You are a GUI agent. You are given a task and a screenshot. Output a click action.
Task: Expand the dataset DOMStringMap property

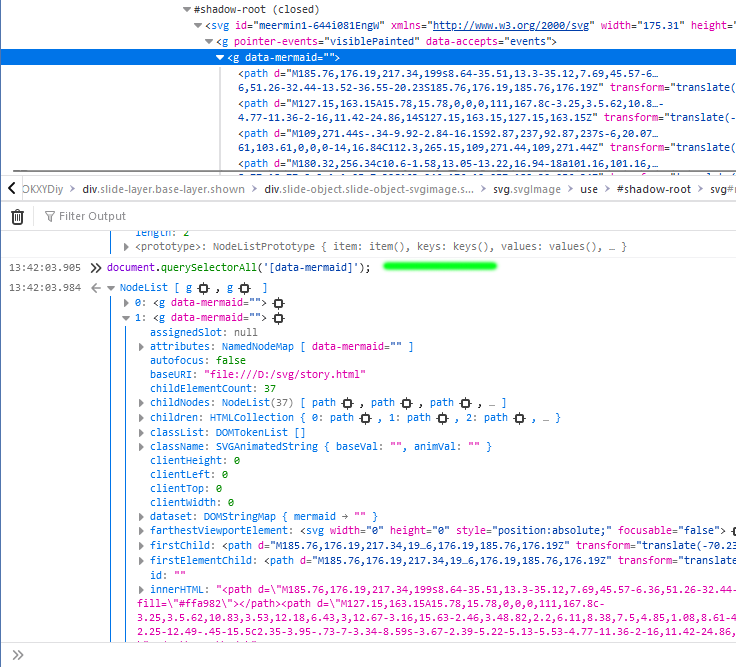coord(141,518)
